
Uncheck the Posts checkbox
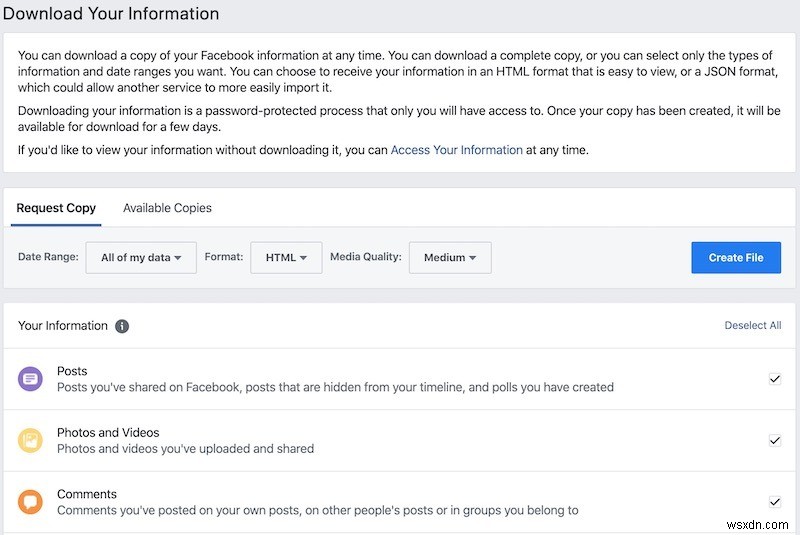tap(774, 379)
